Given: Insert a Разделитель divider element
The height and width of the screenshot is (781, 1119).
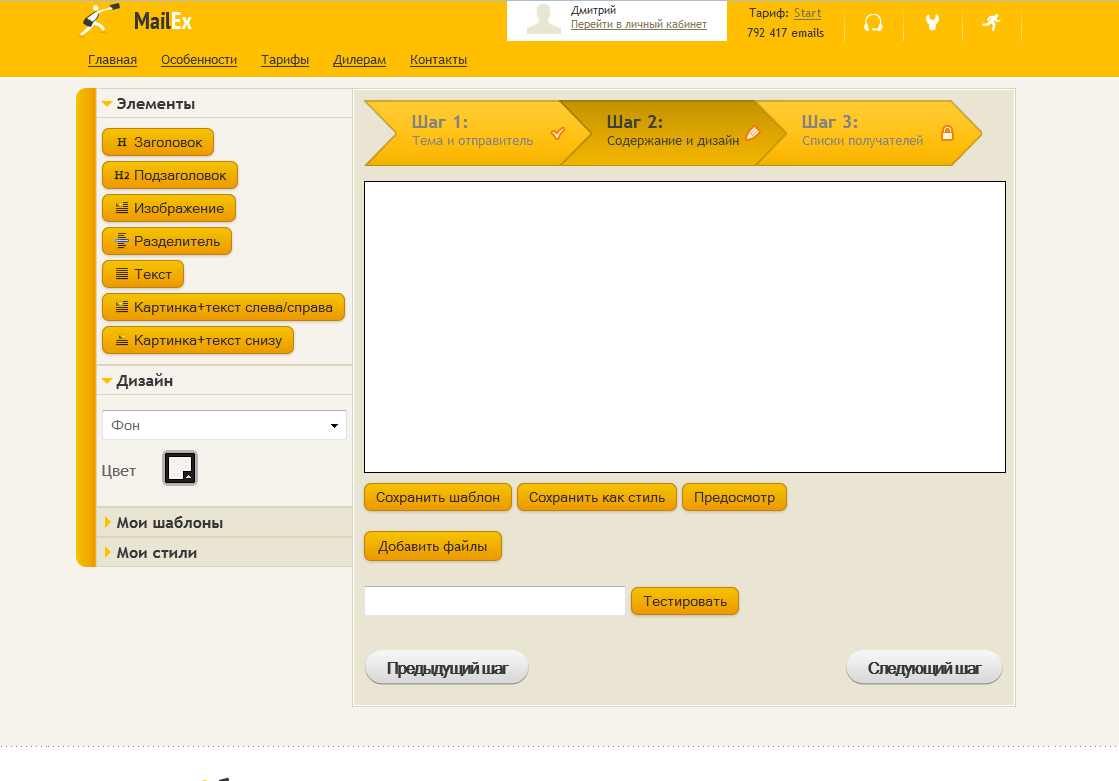Looking at the screenshot, I should coord(167,241).
